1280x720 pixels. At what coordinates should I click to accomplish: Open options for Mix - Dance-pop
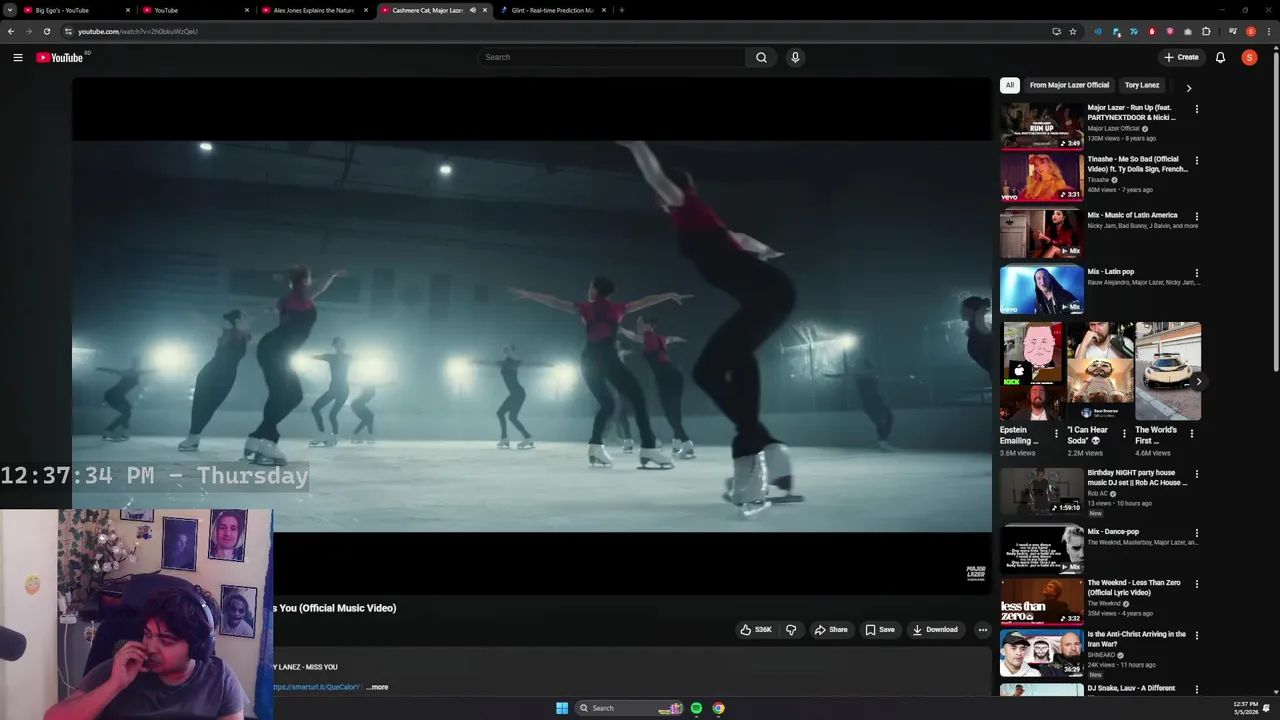(1196, 533)
